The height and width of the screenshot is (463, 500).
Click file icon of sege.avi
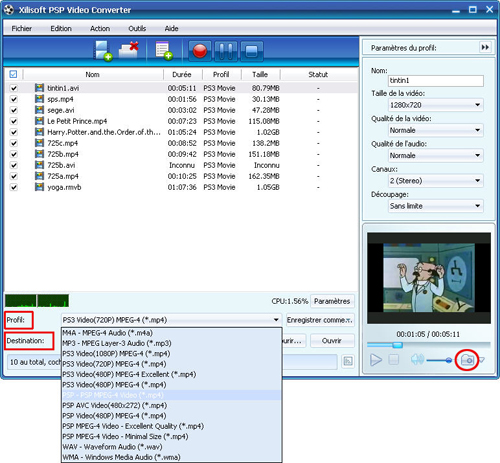pos(39,110)
